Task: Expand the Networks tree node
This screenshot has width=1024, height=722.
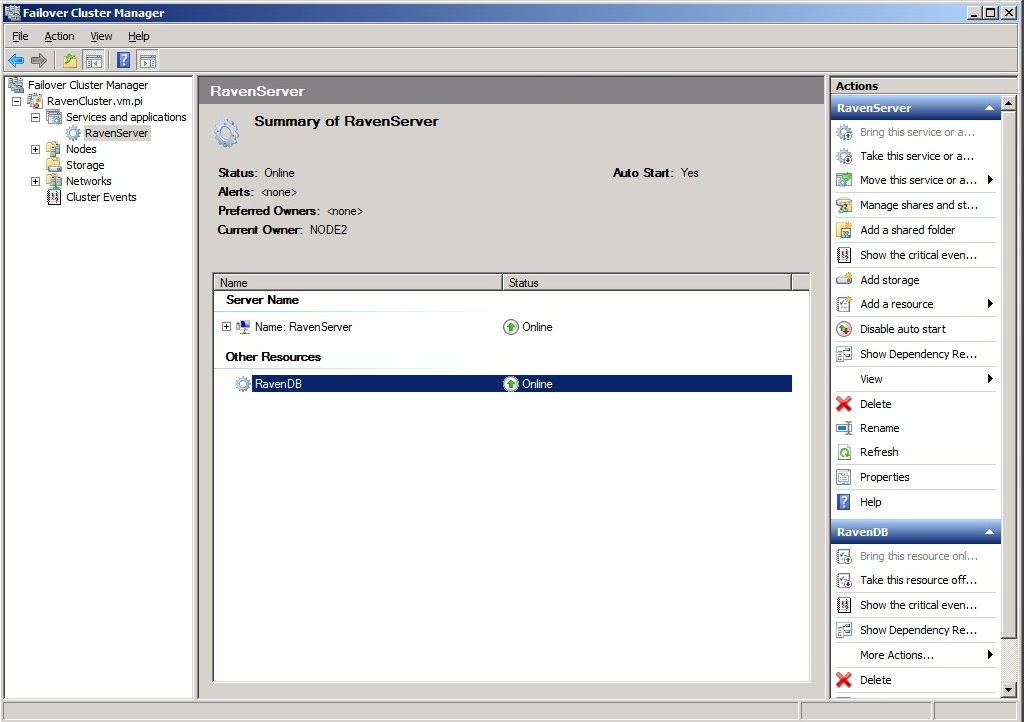Action: click(35, 181)
